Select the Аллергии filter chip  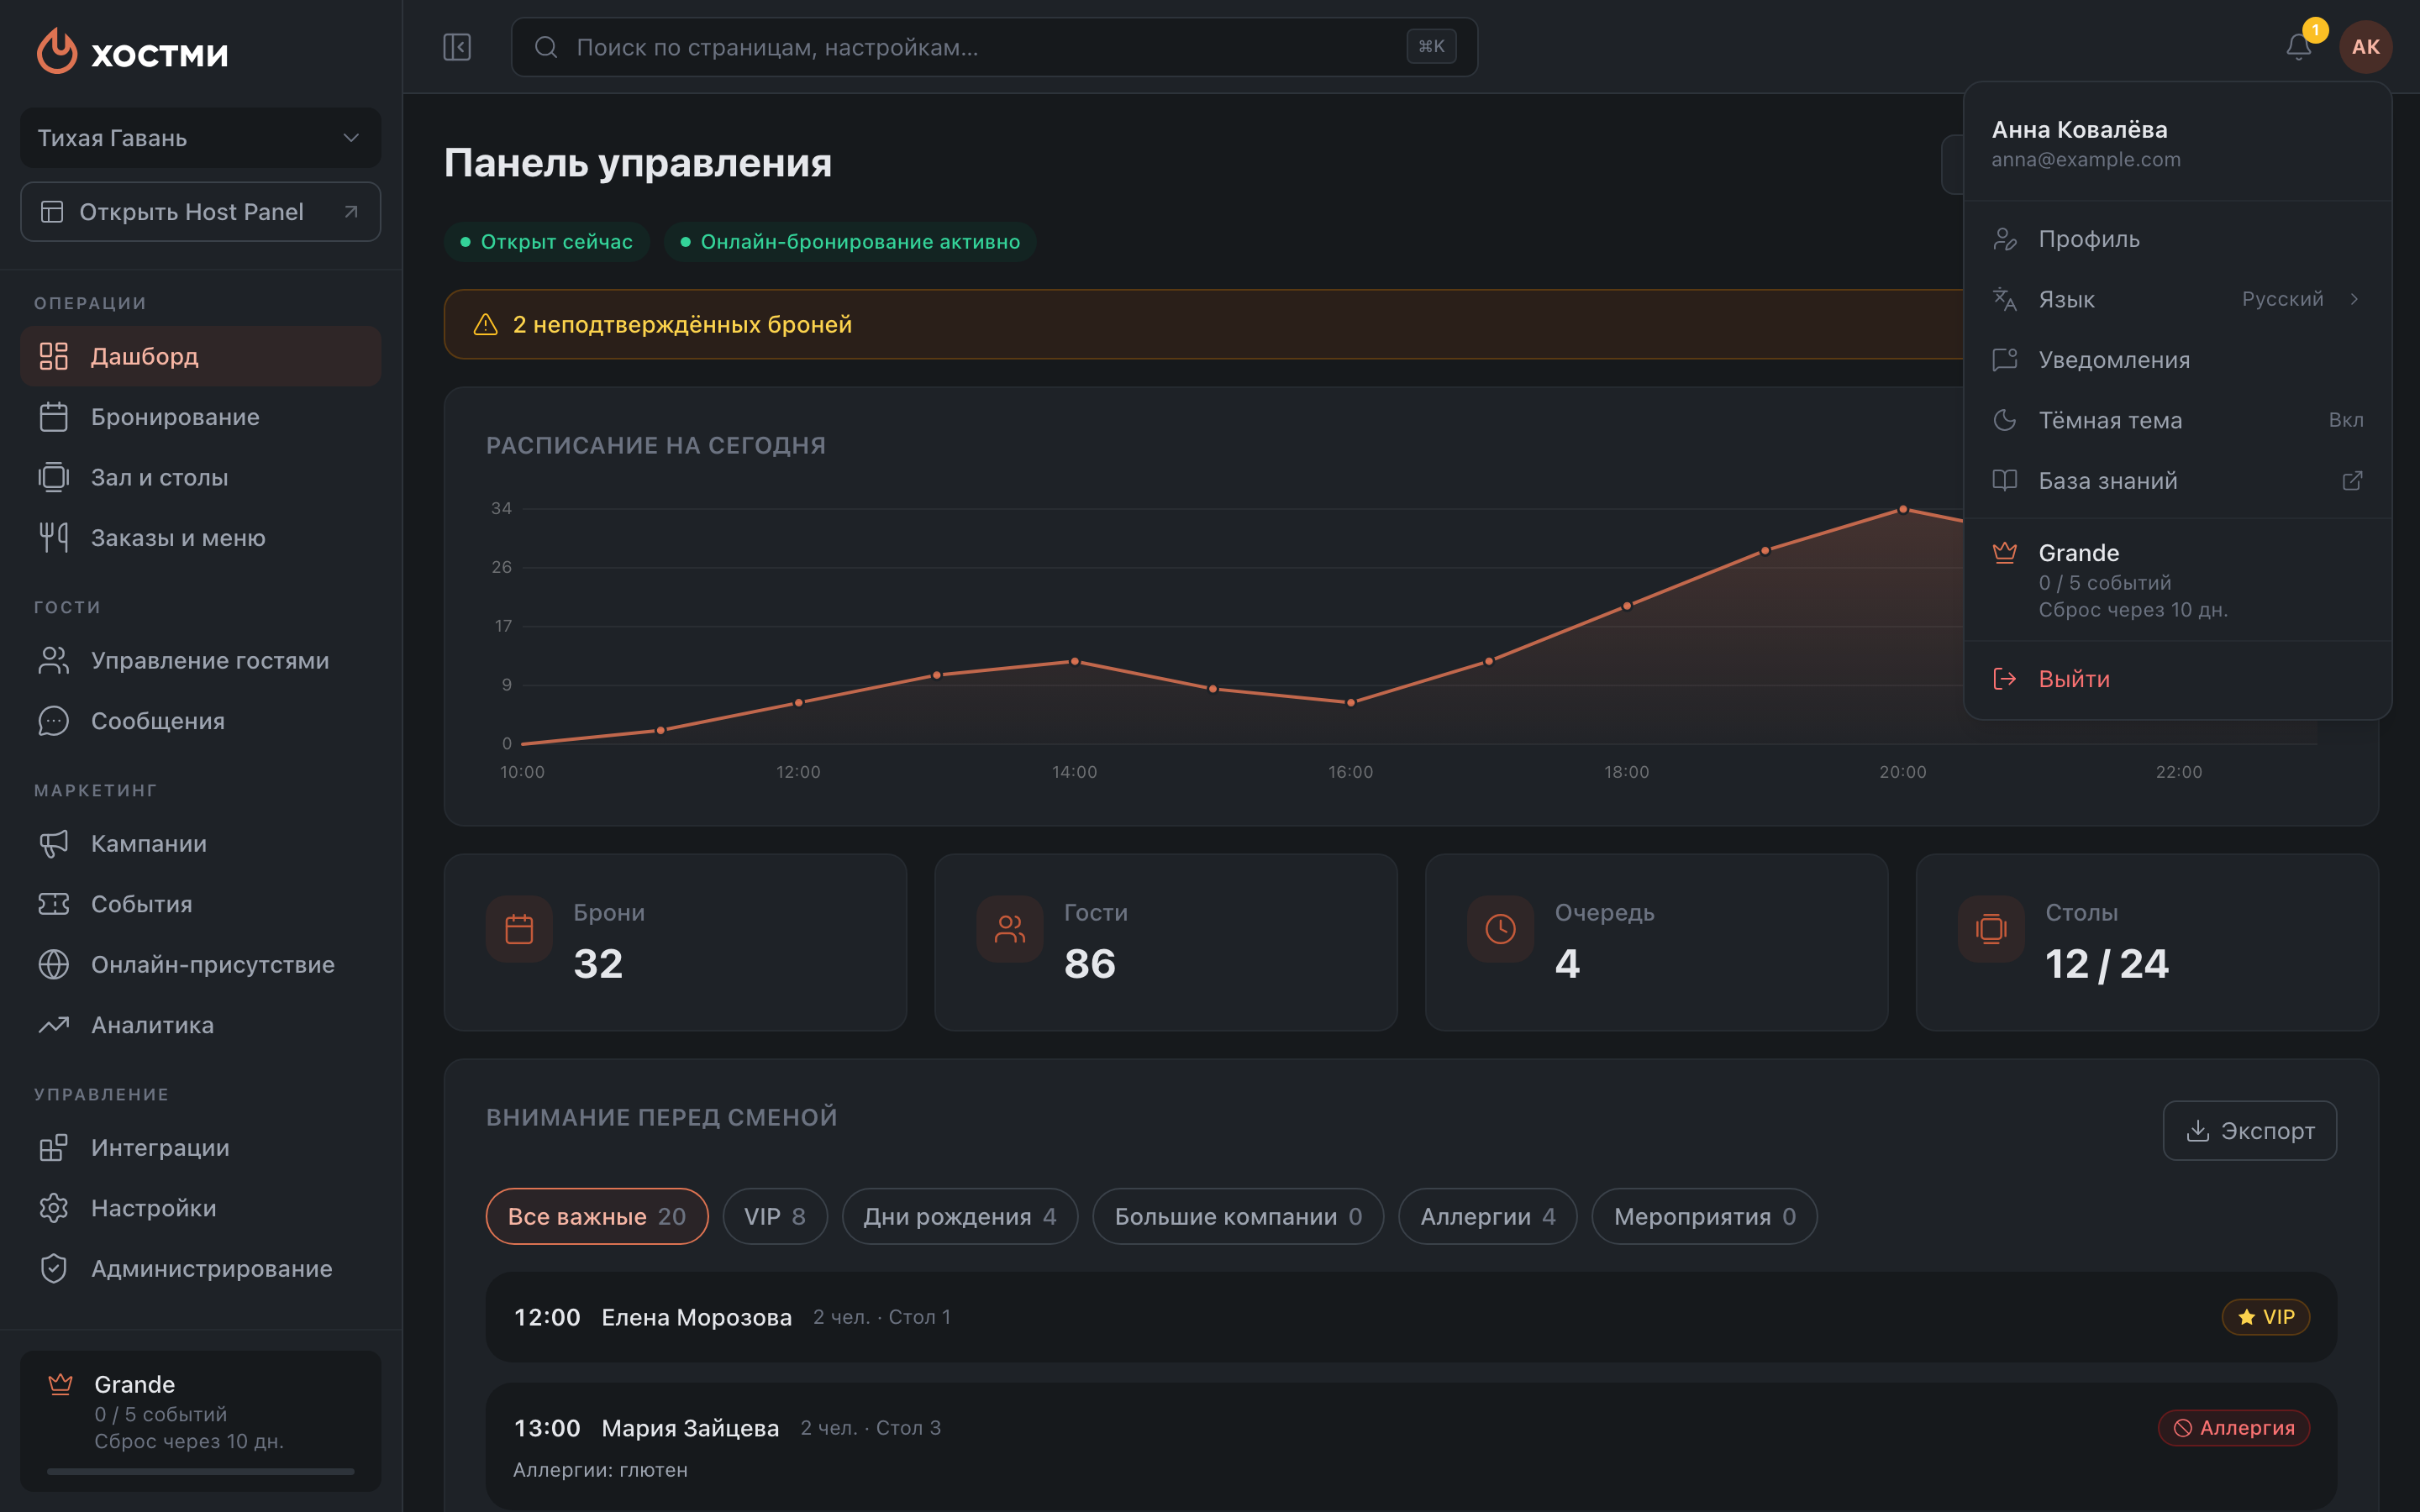click(1488, 1216)
